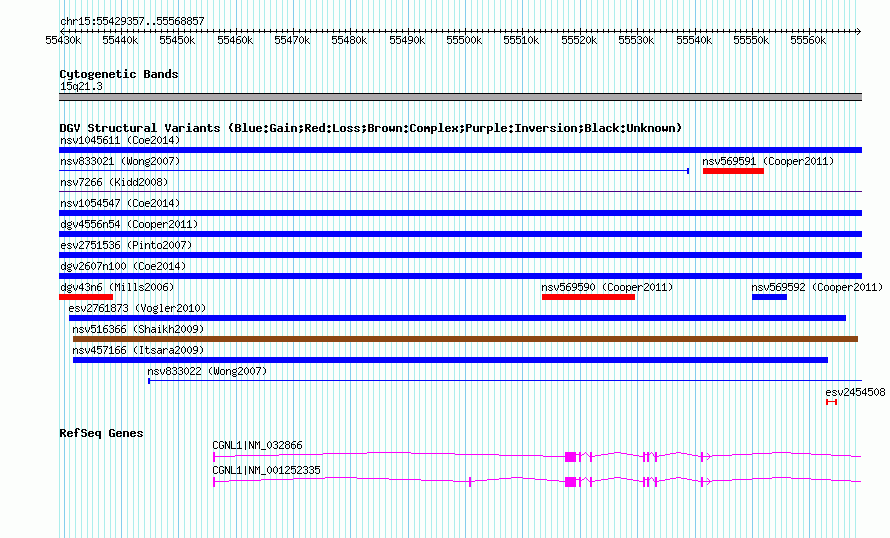Click the red nsv569591 loss bar
The height and width of the screenshot is (538, 890).
click(x=733, y=171)
